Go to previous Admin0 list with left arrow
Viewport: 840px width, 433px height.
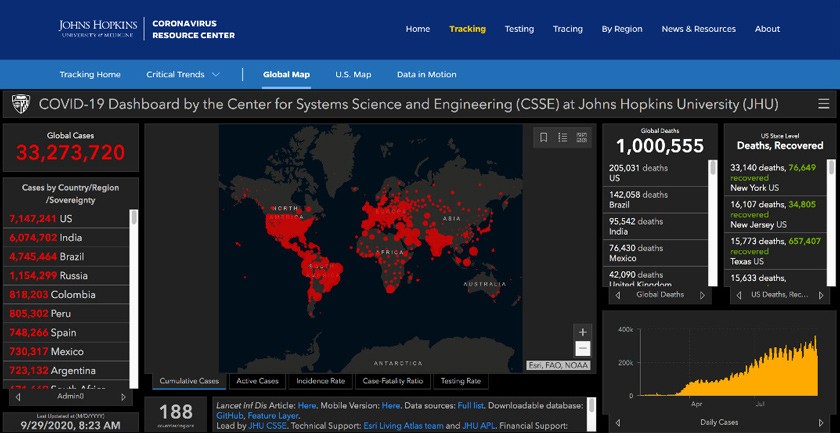point(18,397)
